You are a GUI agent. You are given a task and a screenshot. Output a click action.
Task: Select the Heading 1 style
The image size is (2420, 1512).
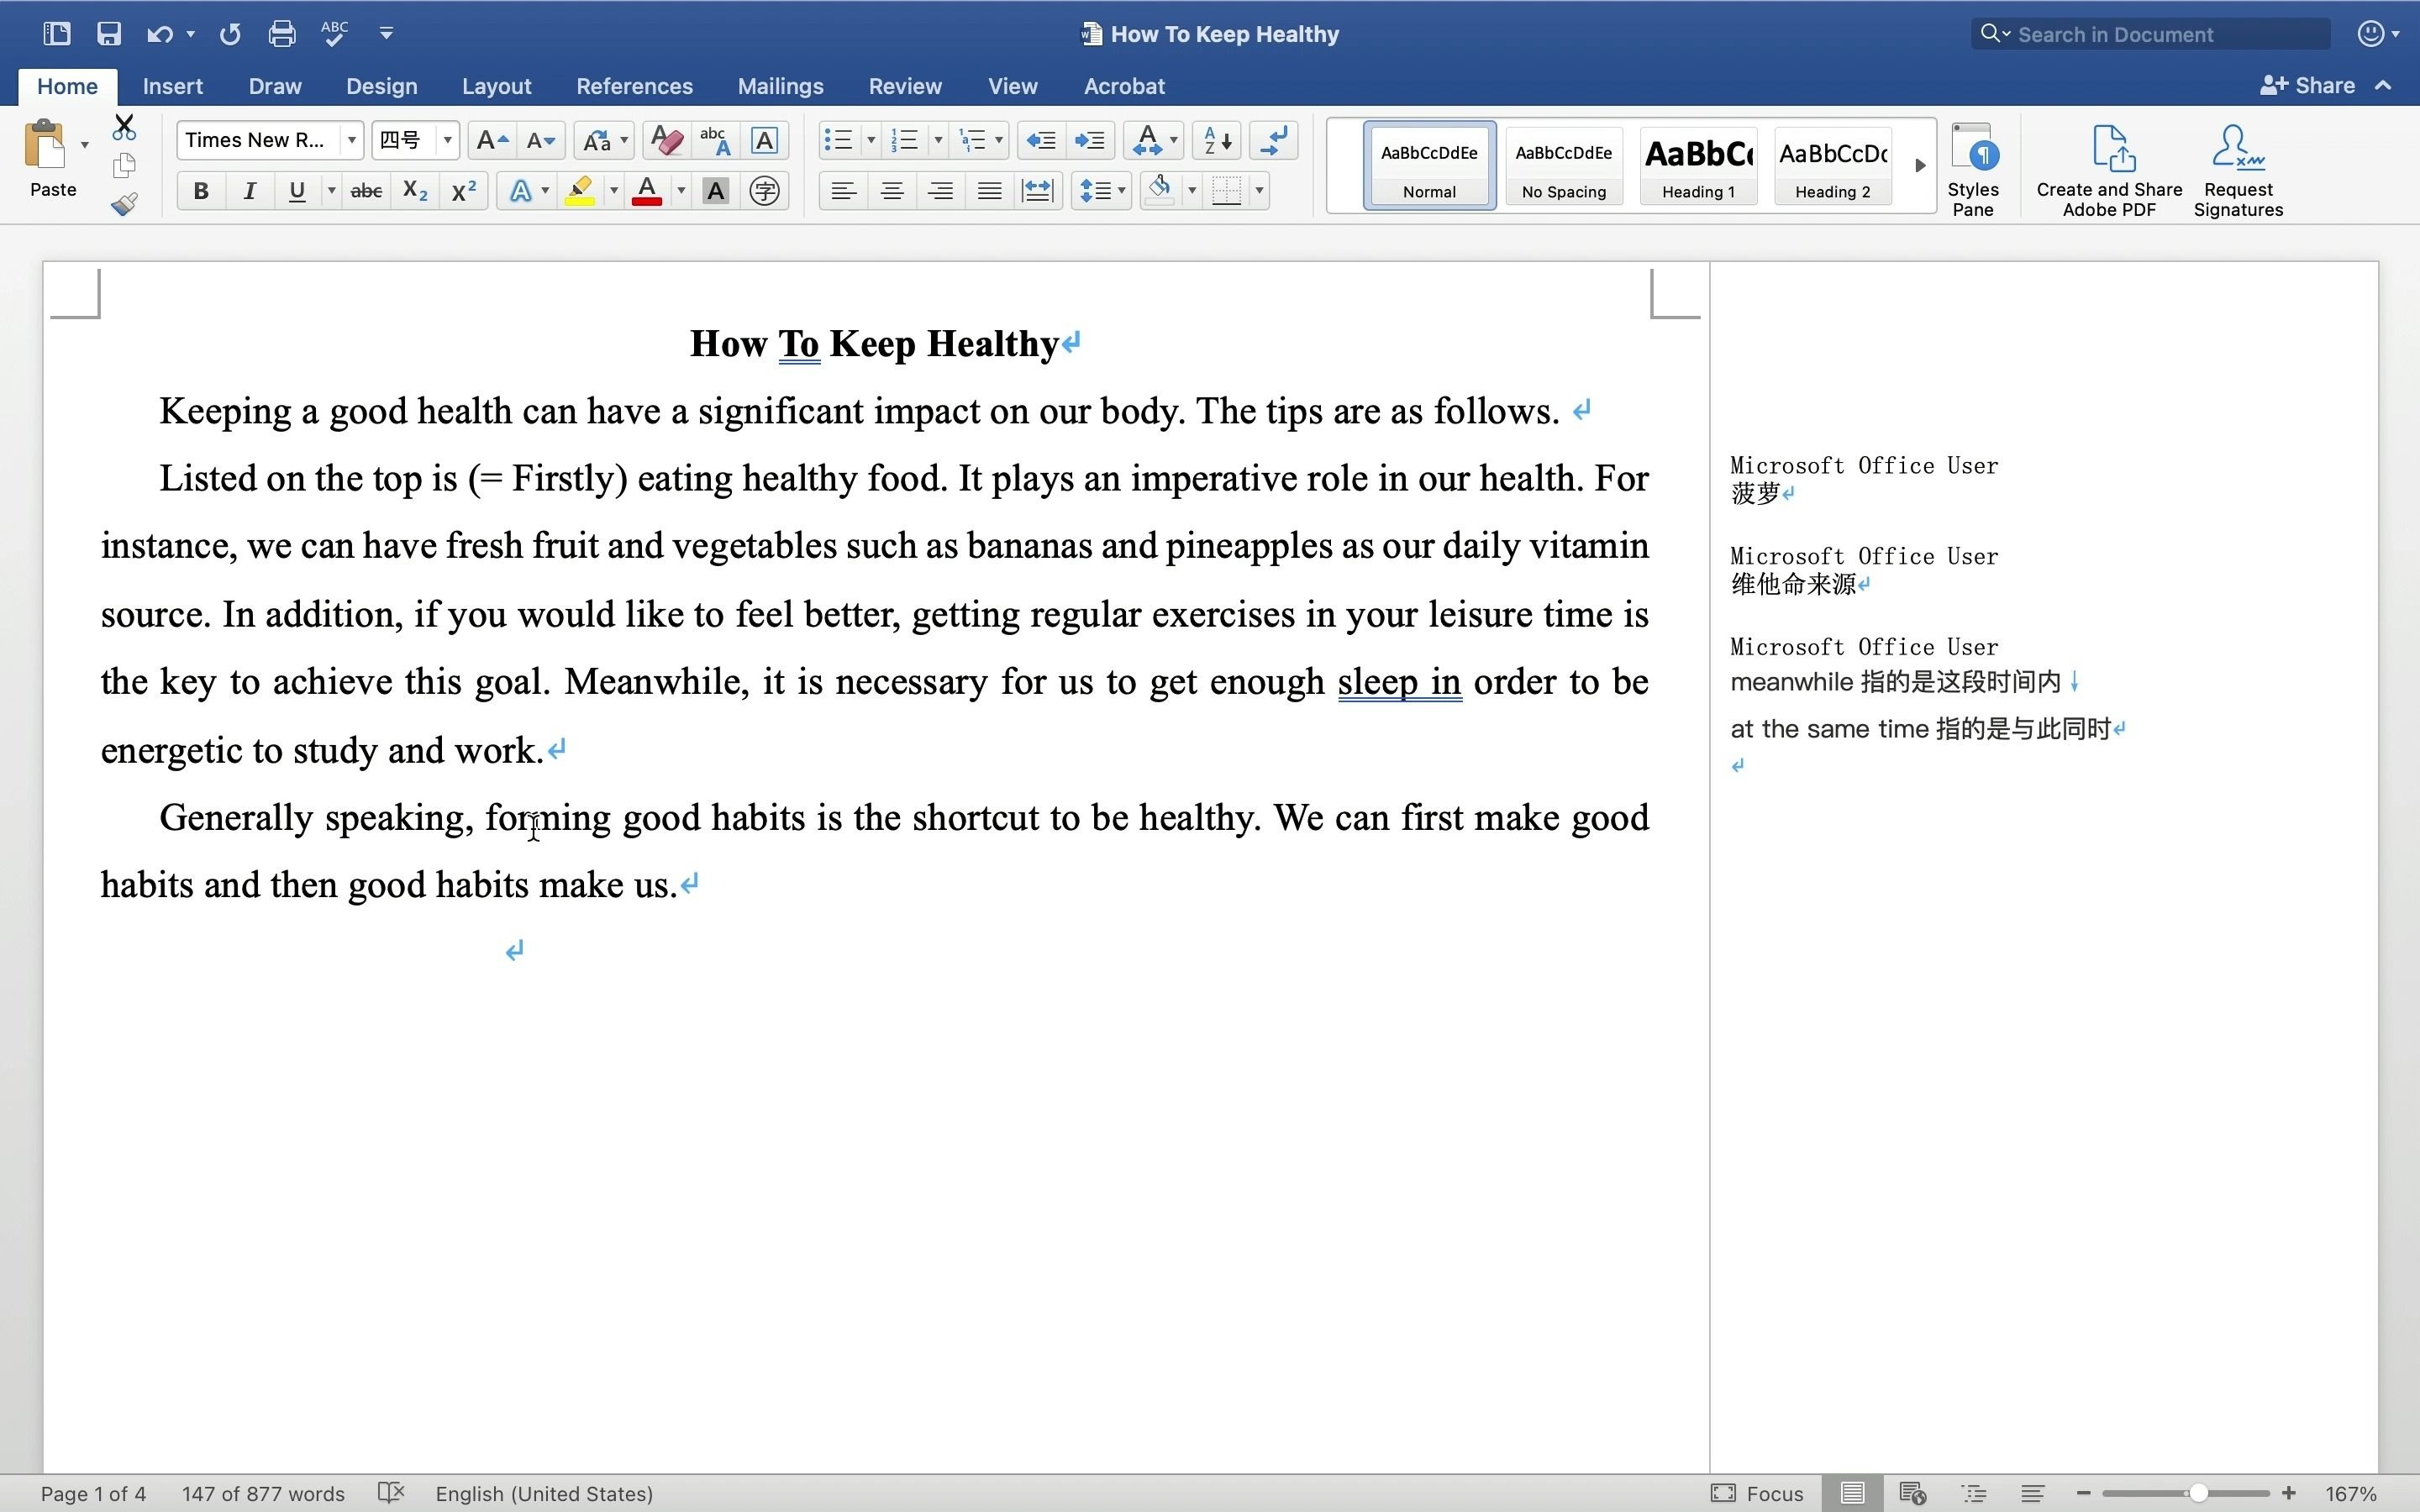(1697, 167)
